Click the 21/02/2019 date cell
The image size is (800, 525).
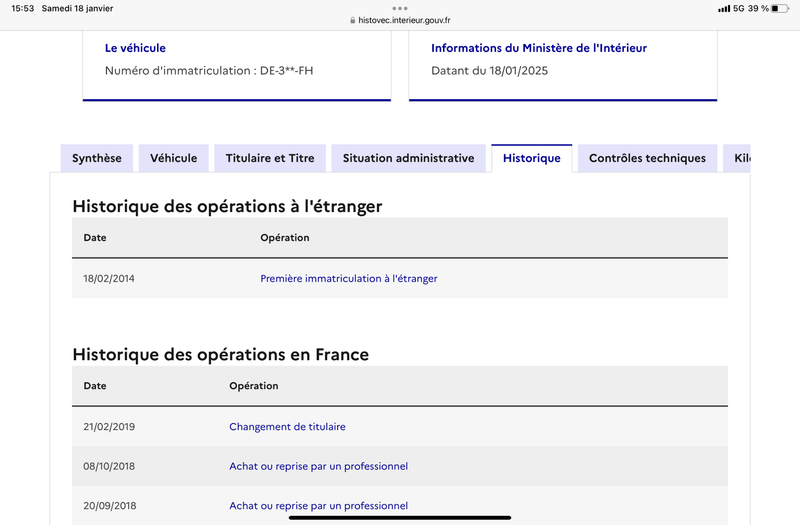pyautogui.click(x=109, y=427)
